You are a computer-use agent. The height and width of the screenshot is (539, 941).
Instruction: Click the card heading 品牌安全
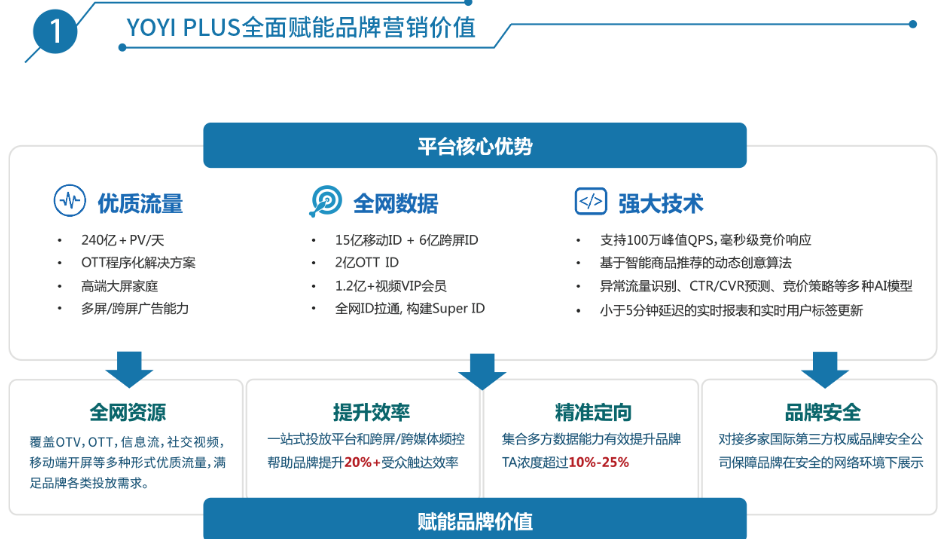(822, 412)
